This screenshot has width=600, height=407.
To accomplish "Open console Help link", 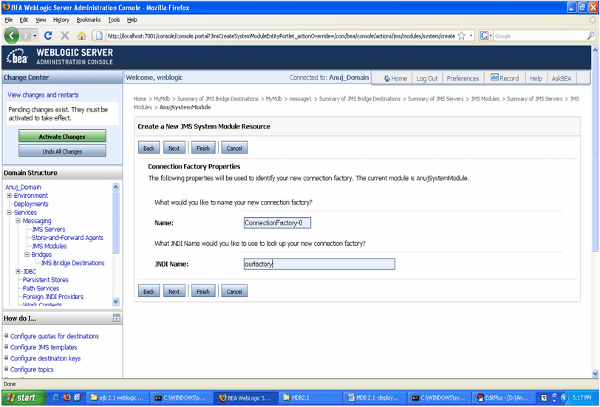I will coord(536,78).
